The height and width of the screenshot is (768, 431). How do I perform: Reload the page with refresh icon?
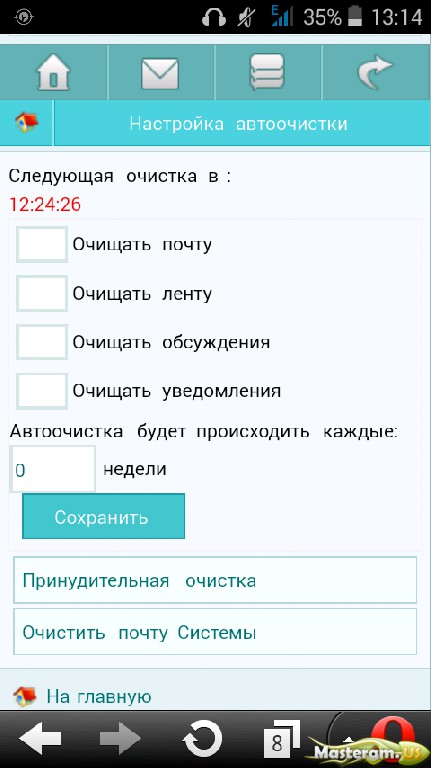[x=202, y=738]
